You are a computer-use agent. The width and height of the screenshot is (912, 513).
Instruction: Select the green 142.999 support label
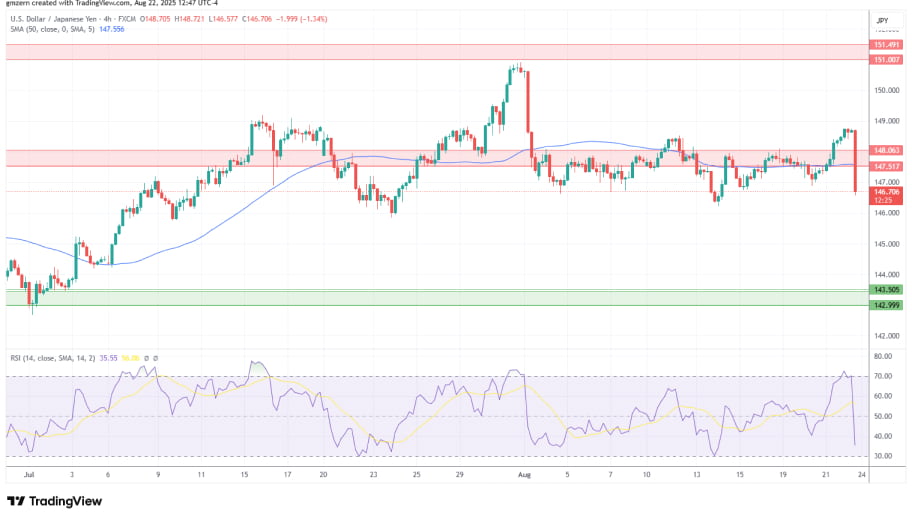pyautogui.click(x=886, y=305)
